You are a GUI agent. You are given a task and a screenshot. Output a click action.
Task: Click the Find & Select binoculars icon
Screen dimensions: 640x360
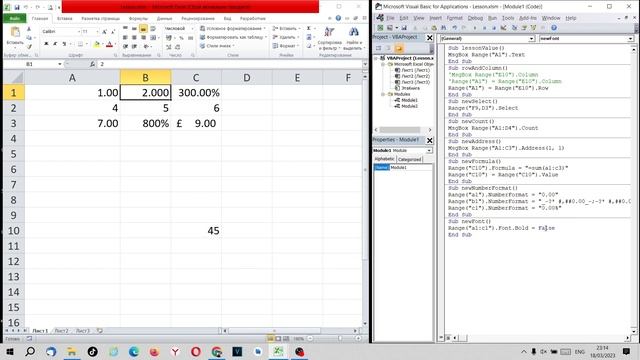pos(353,32)
